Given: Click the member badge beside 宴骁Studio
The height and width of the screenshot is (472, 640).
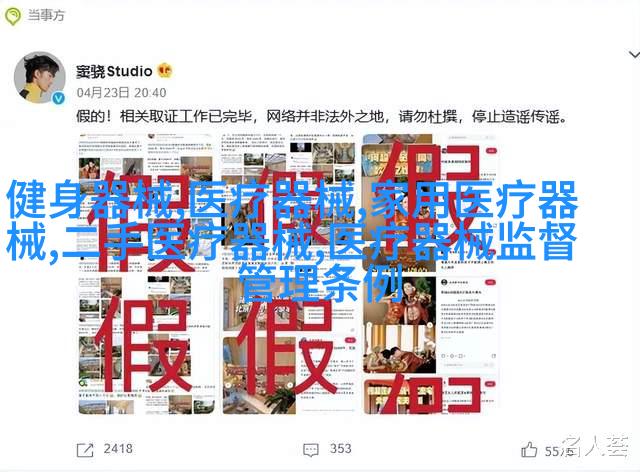Looking at the screenshot, I should click(165, 71).
